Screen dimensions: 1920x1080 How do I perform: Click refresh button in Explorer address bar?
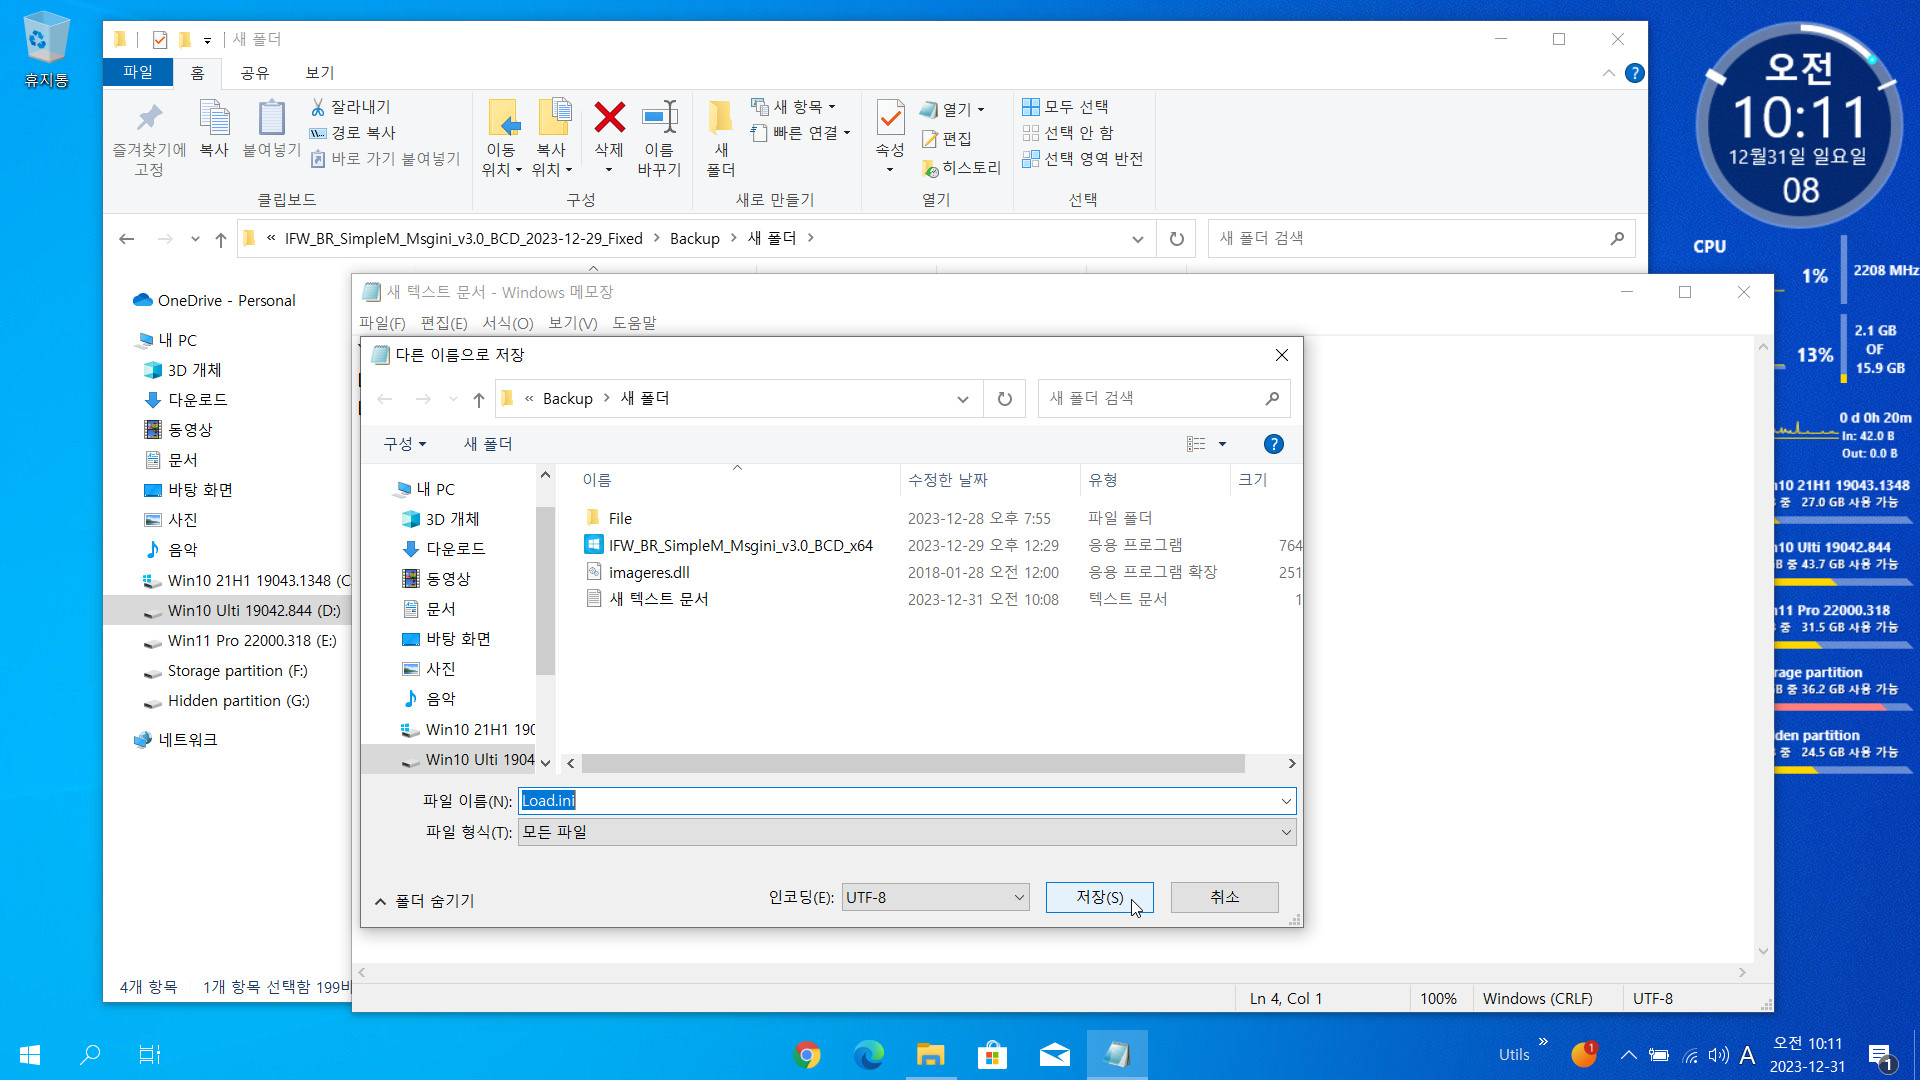click(x=1177, y=238)
